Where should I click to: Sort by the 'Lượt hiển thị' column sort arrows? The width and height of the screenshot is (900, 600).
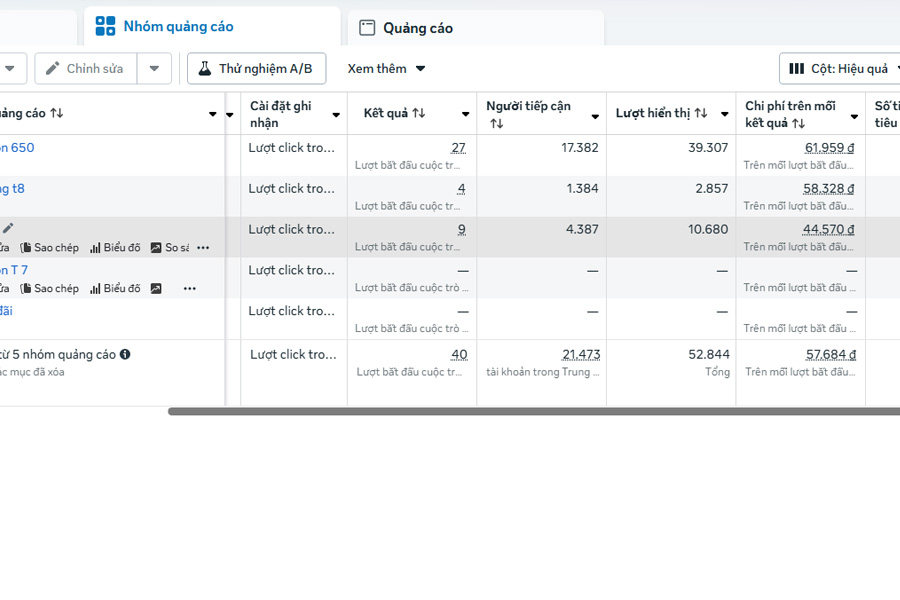pyautogui.click(x=701, y=114)
